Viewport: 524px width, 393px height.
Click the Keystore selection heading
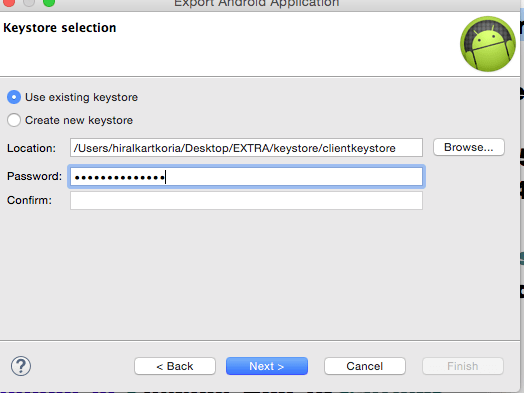pos(60,28)
